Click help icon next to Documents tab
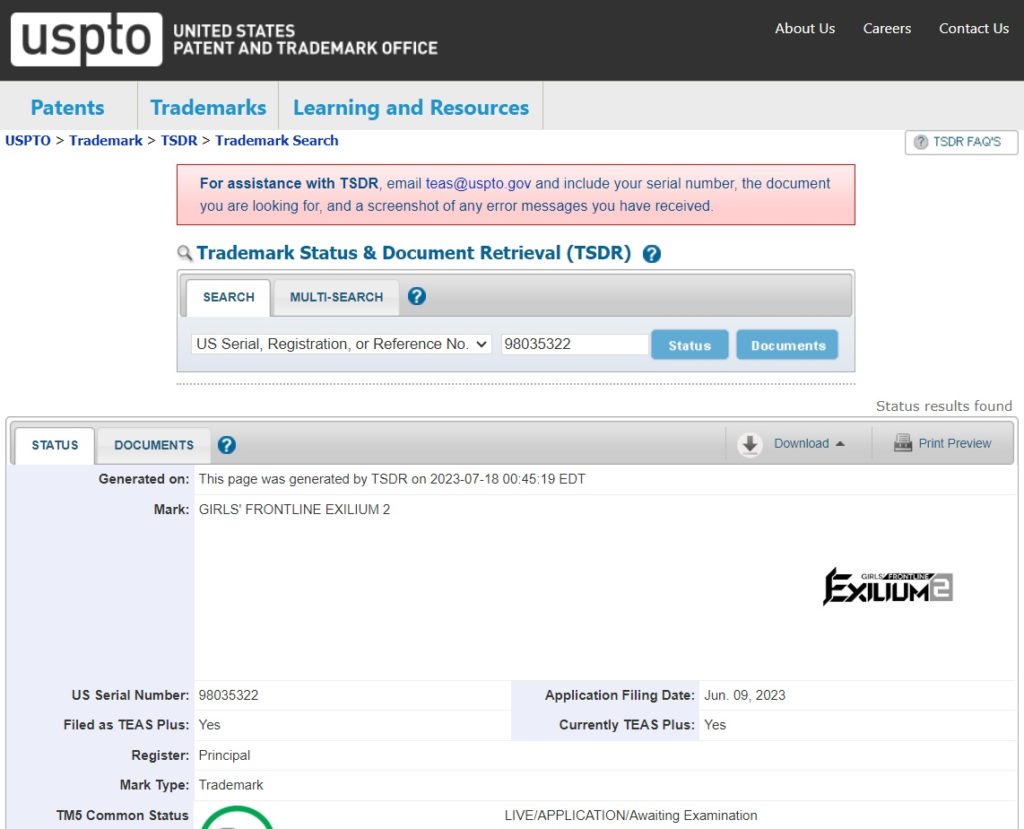 click(x=227, y=445)
